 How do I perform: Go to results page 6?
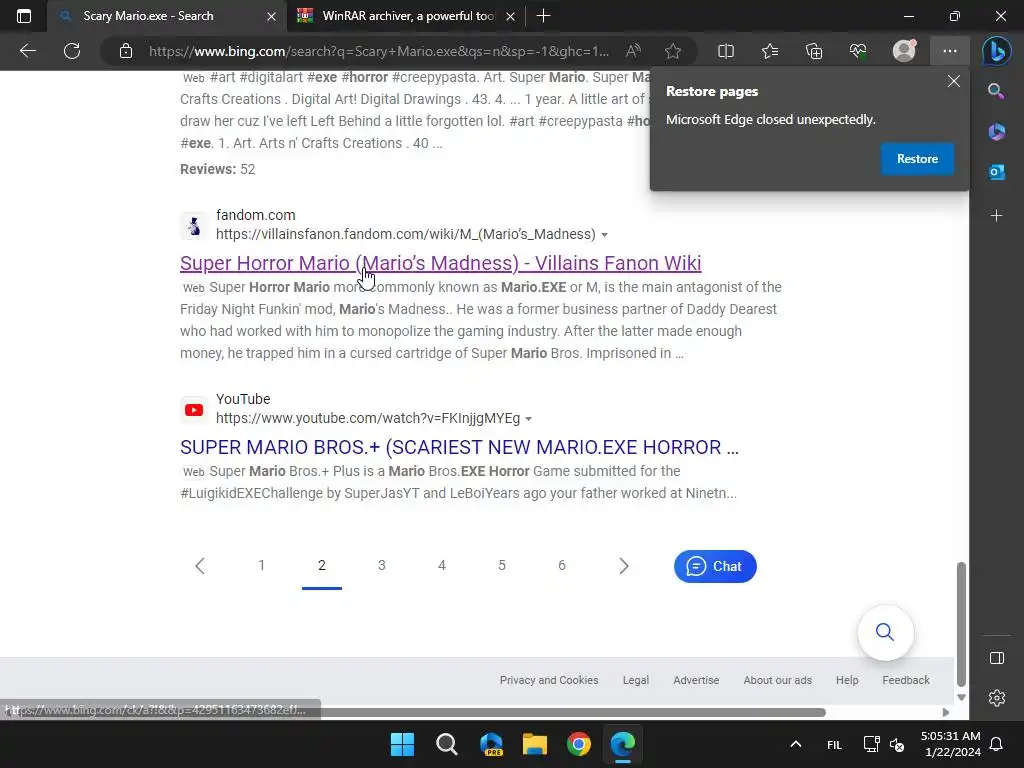[x=562, y=566]
